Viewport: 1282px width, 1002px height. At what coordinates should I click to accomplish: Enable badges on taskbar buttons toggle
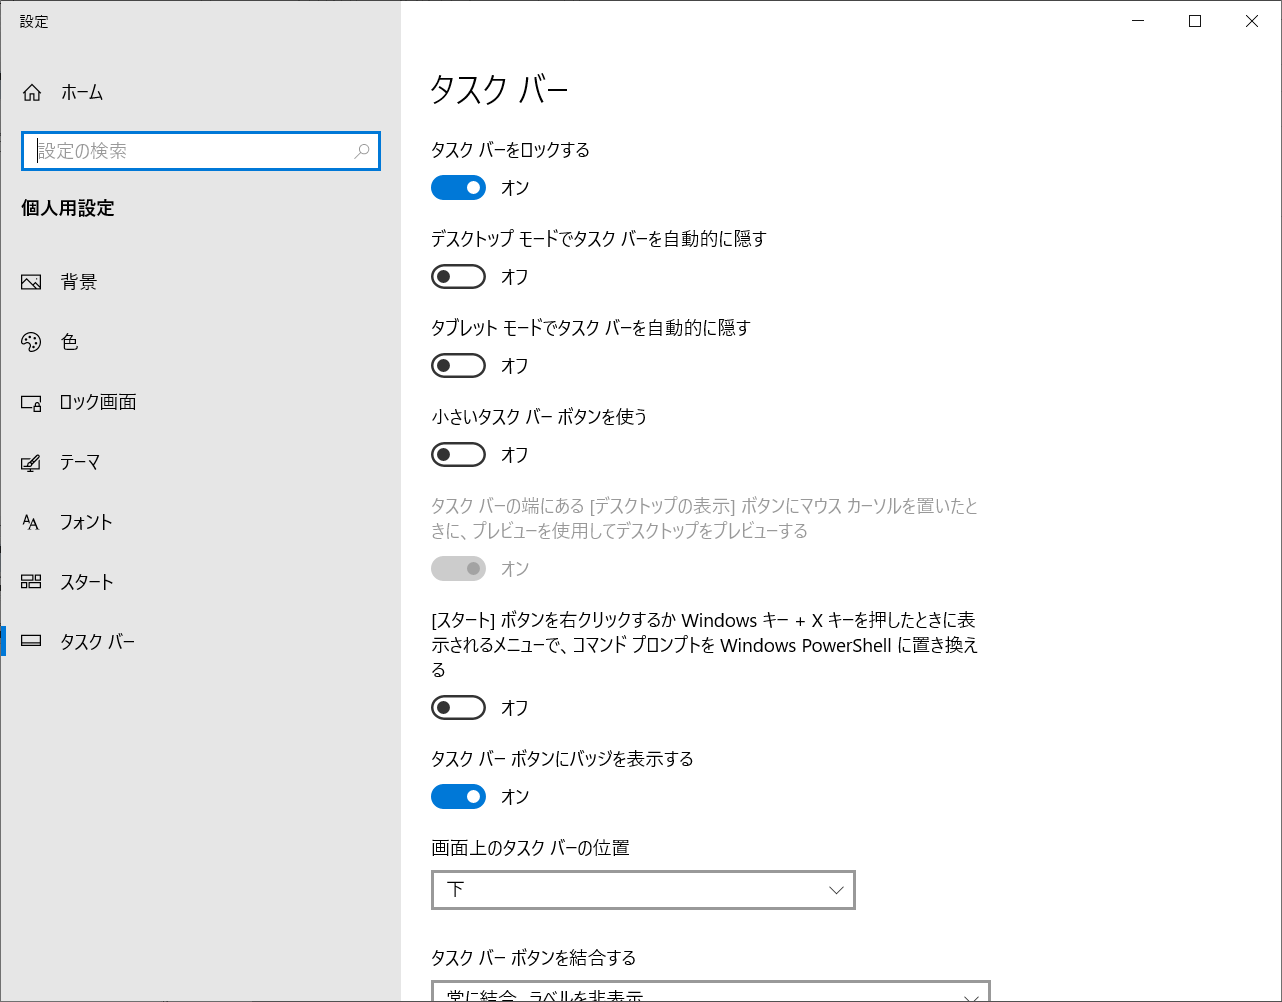pos(458,796)
